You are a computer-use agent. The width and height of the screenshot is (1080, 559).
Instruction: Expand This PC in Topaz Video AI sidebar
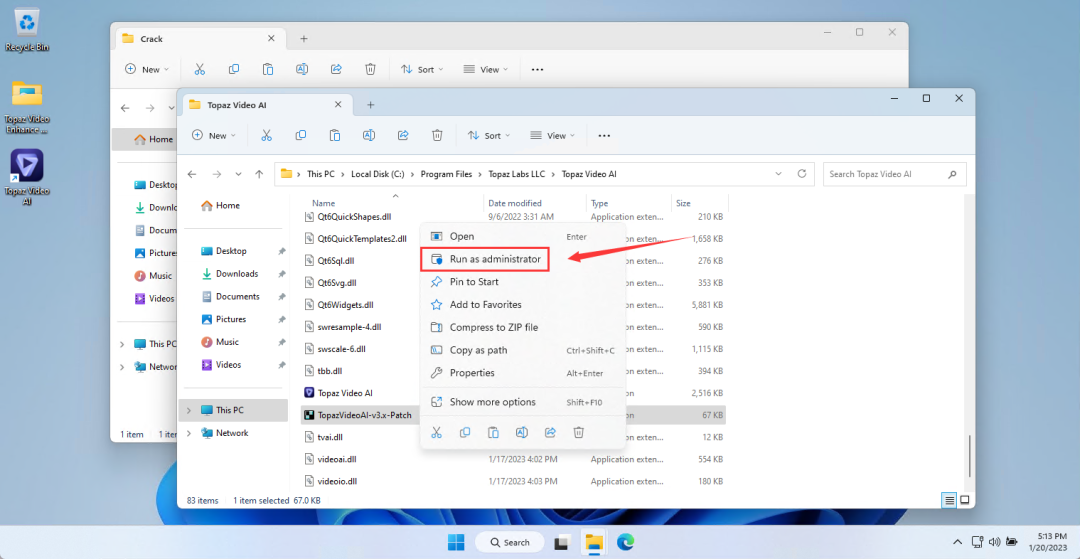[x=189, y=410]
